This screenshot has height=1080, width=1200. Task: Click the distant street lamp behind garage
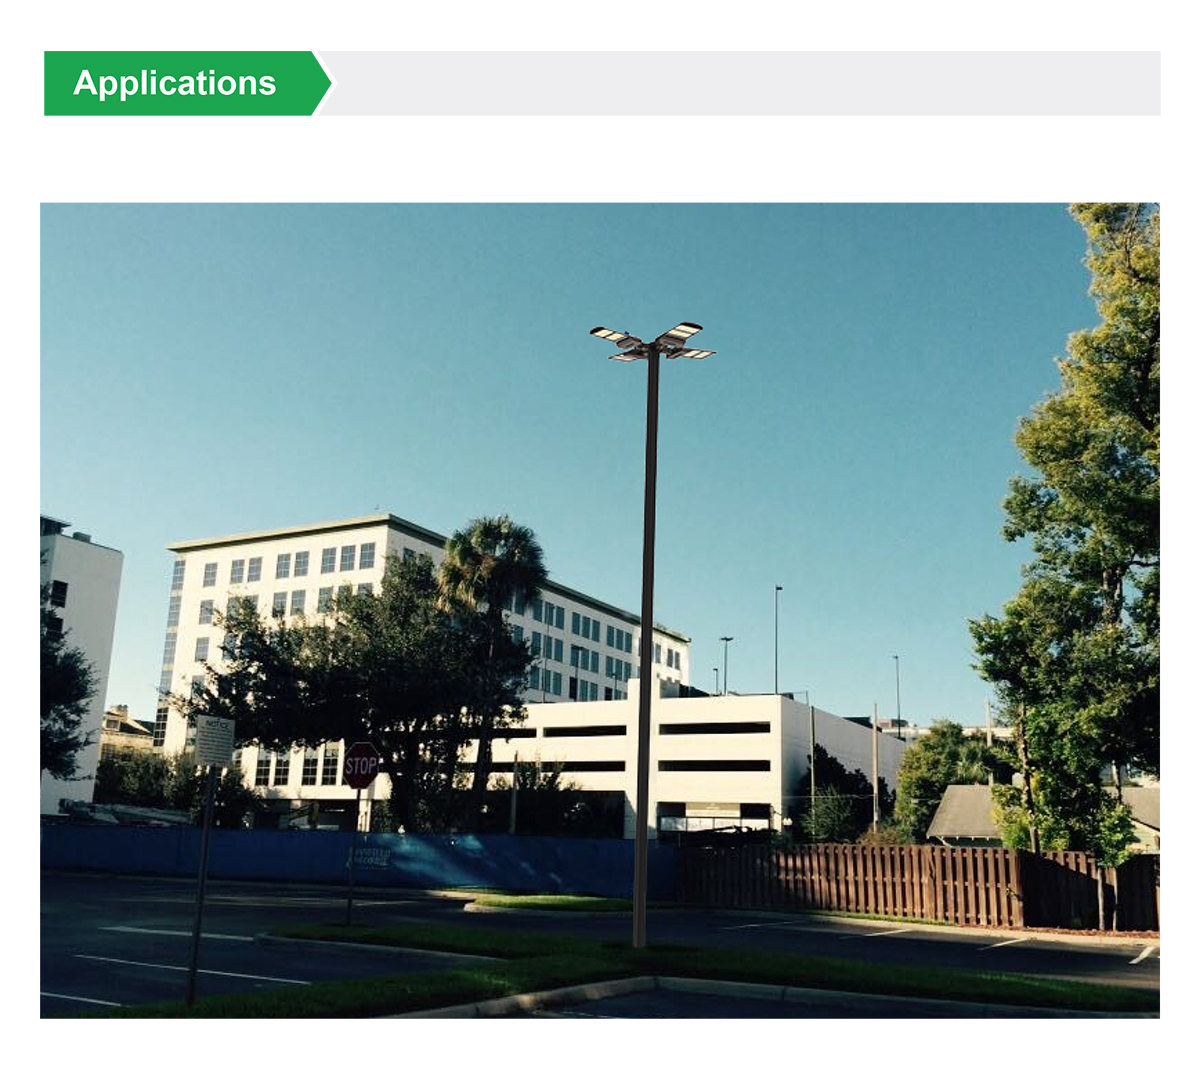[x=777, y=639]
